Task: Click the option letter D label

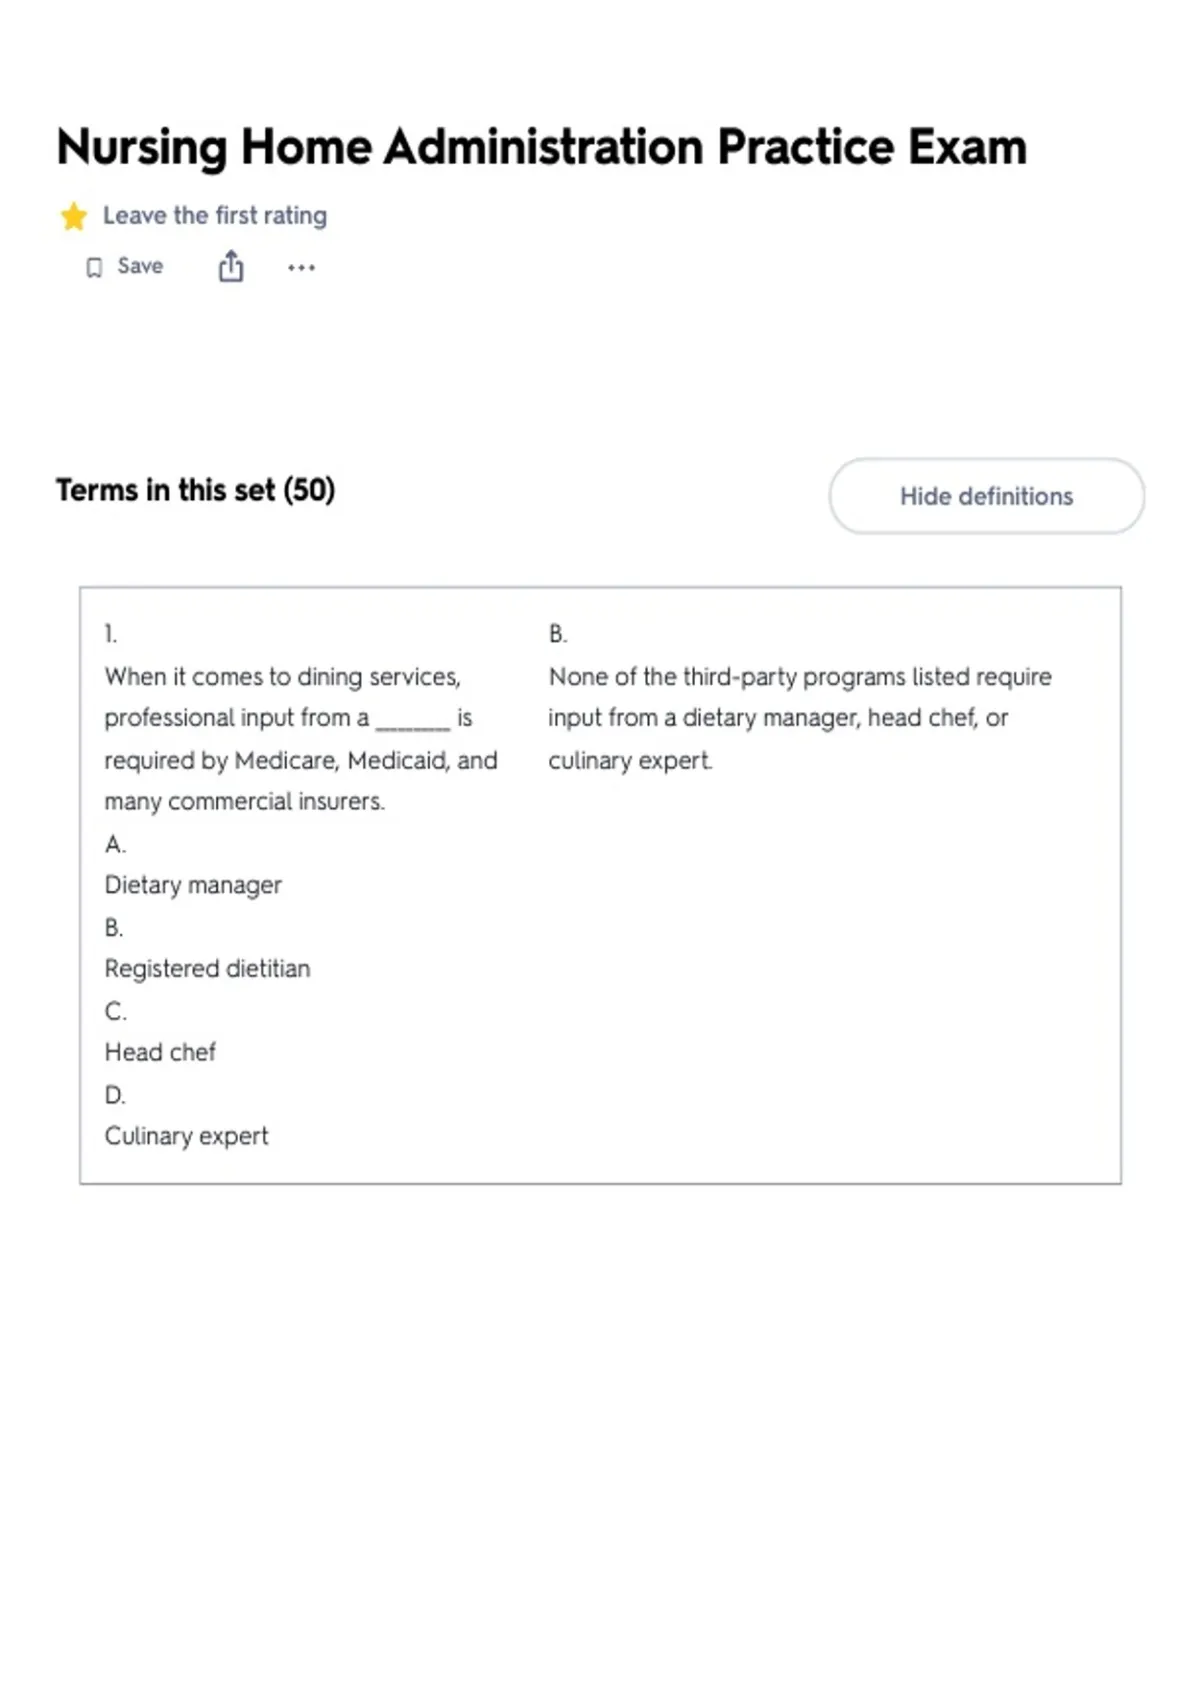Action: (115, 1095)
